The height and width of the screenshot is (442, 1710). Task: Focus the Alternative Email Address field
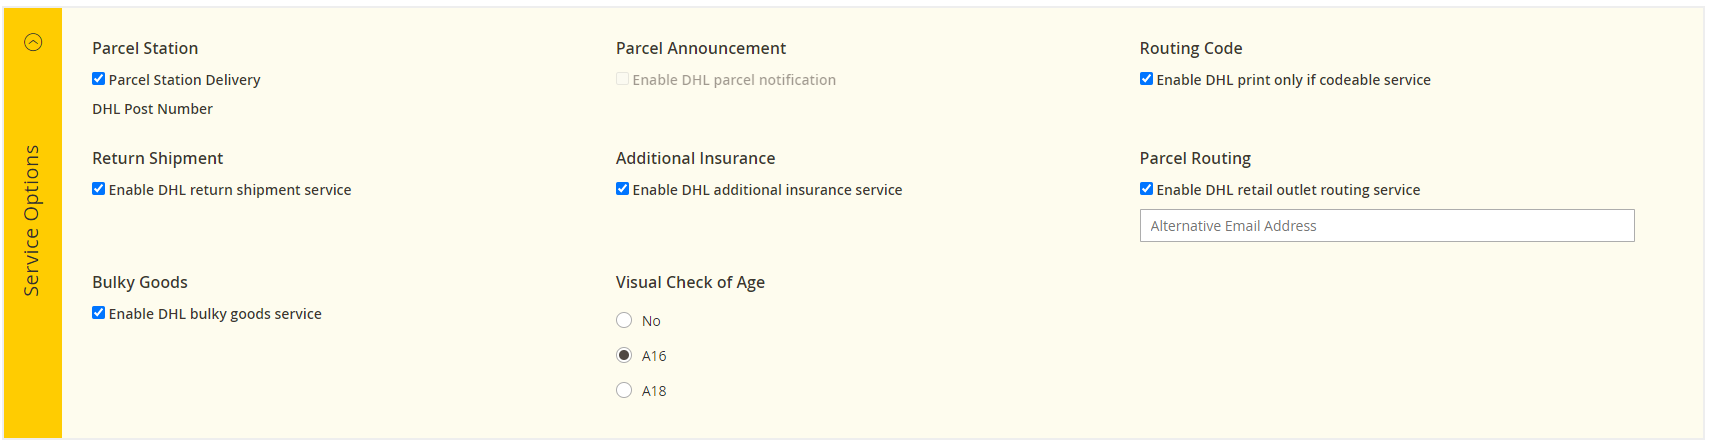tap(1387, 226)
